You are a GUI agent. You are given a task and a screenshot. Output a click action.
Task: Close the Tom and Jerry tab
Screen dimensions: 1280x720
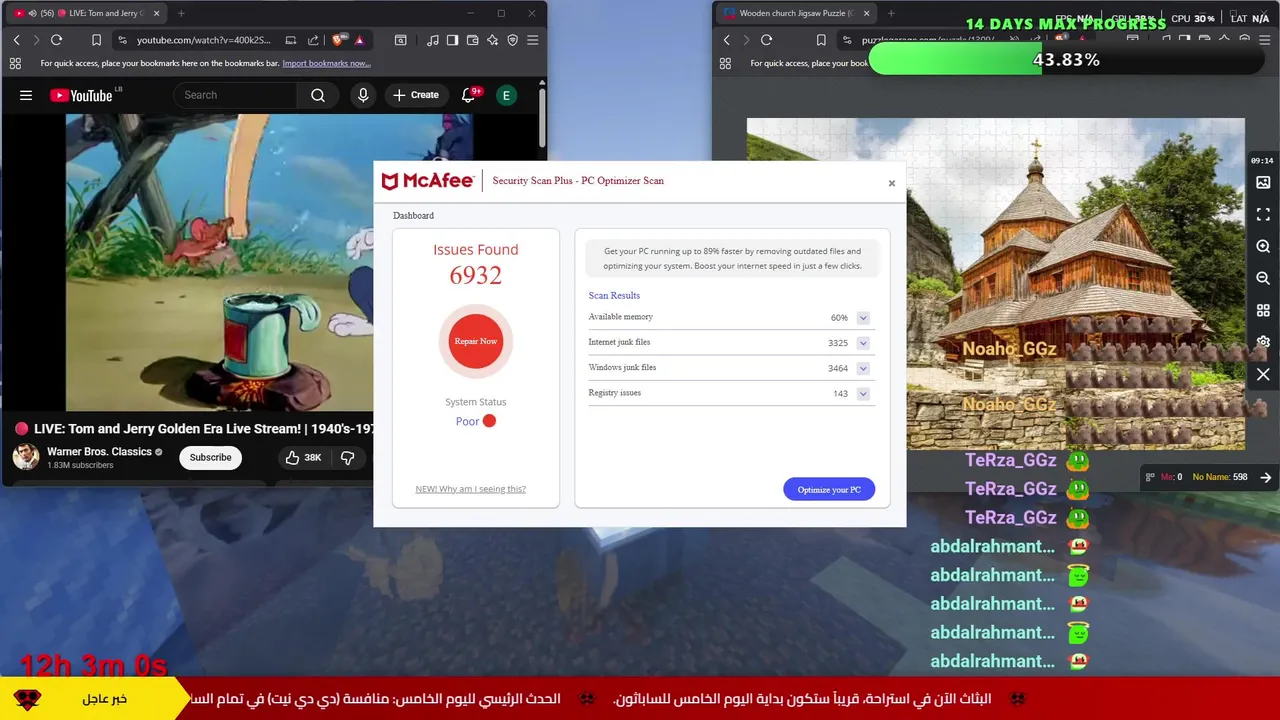pyautogui.click(x=157, y=13)
